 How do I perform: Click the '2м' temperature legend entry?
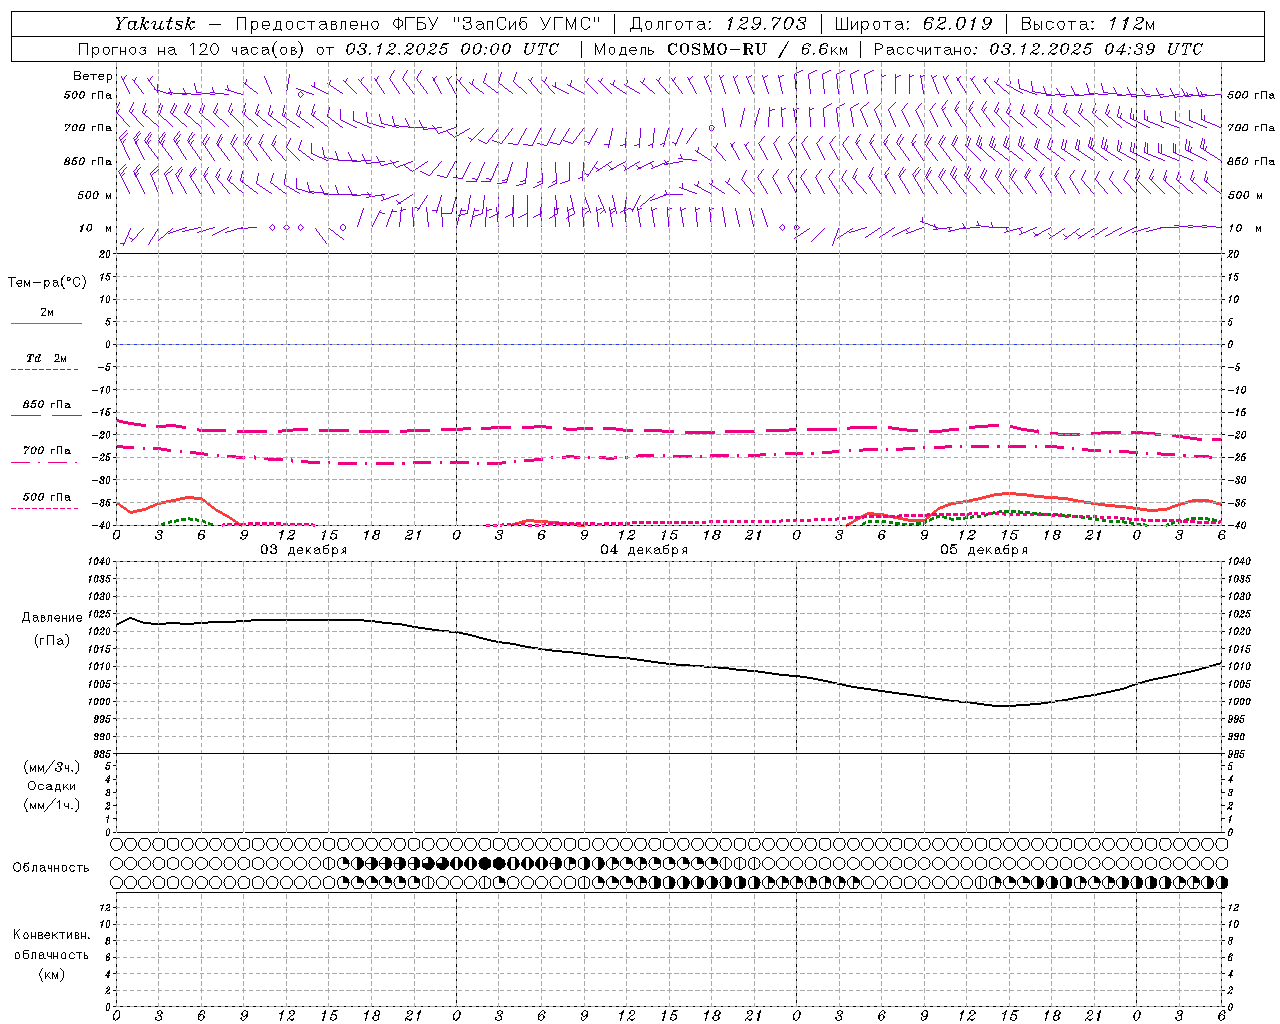(47, 312)
